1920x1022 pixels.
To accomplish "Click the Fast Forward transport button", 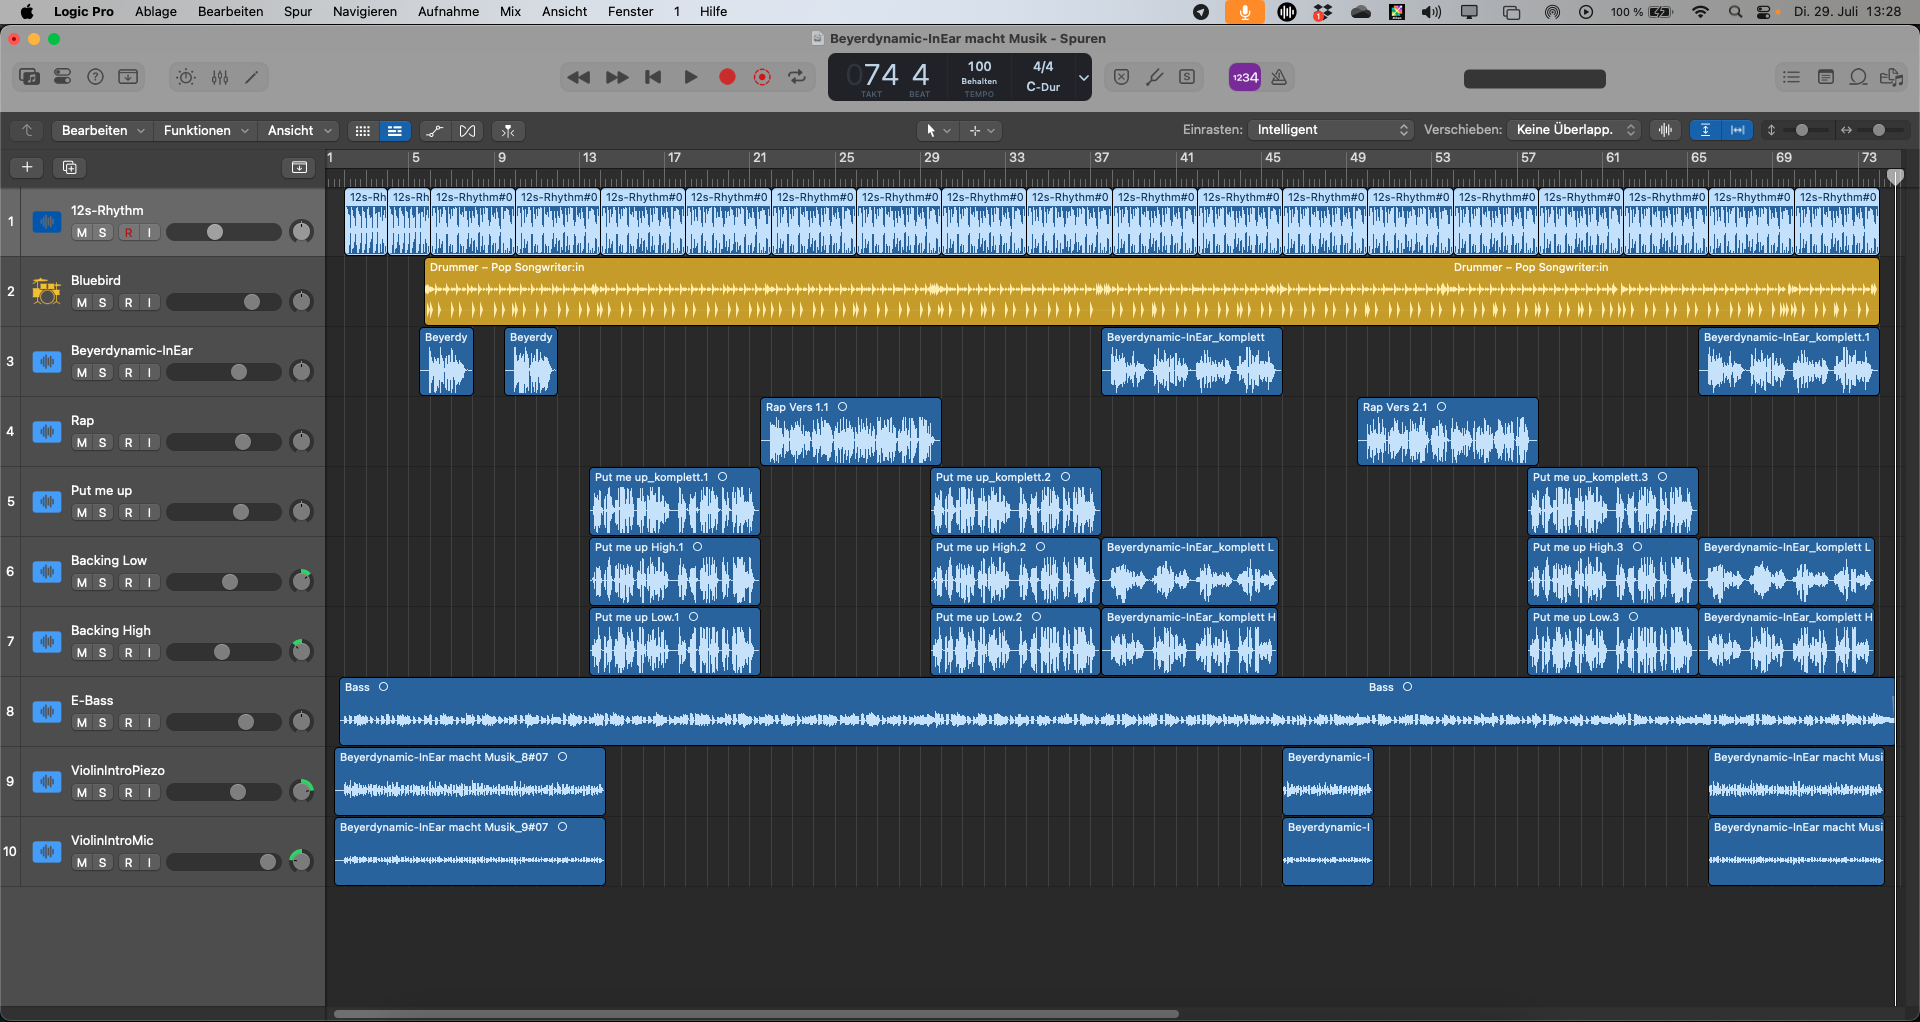I will coord(617,77).
